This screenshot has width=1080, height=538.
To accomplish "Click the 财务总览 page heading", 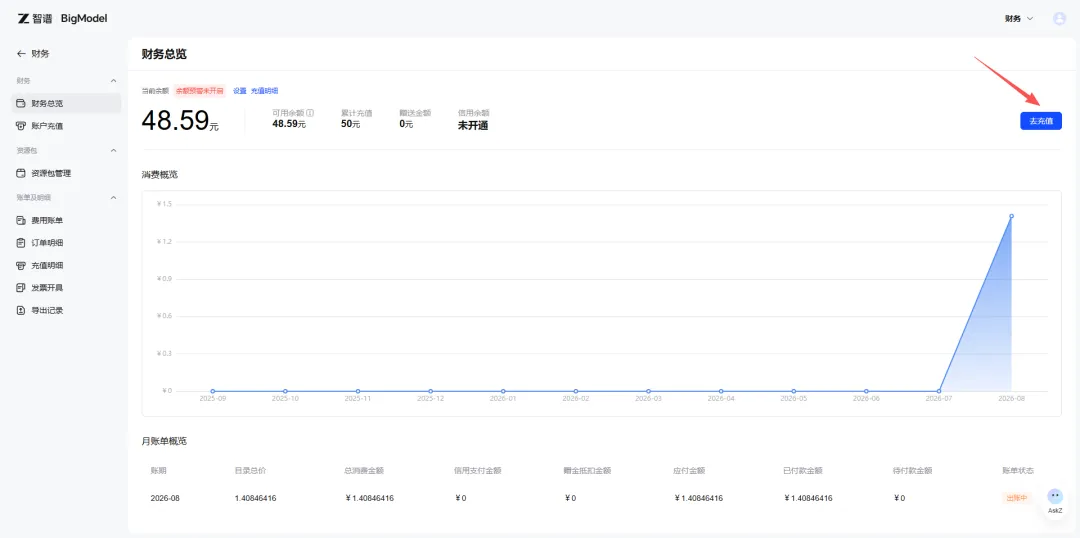I will [164, 54].
